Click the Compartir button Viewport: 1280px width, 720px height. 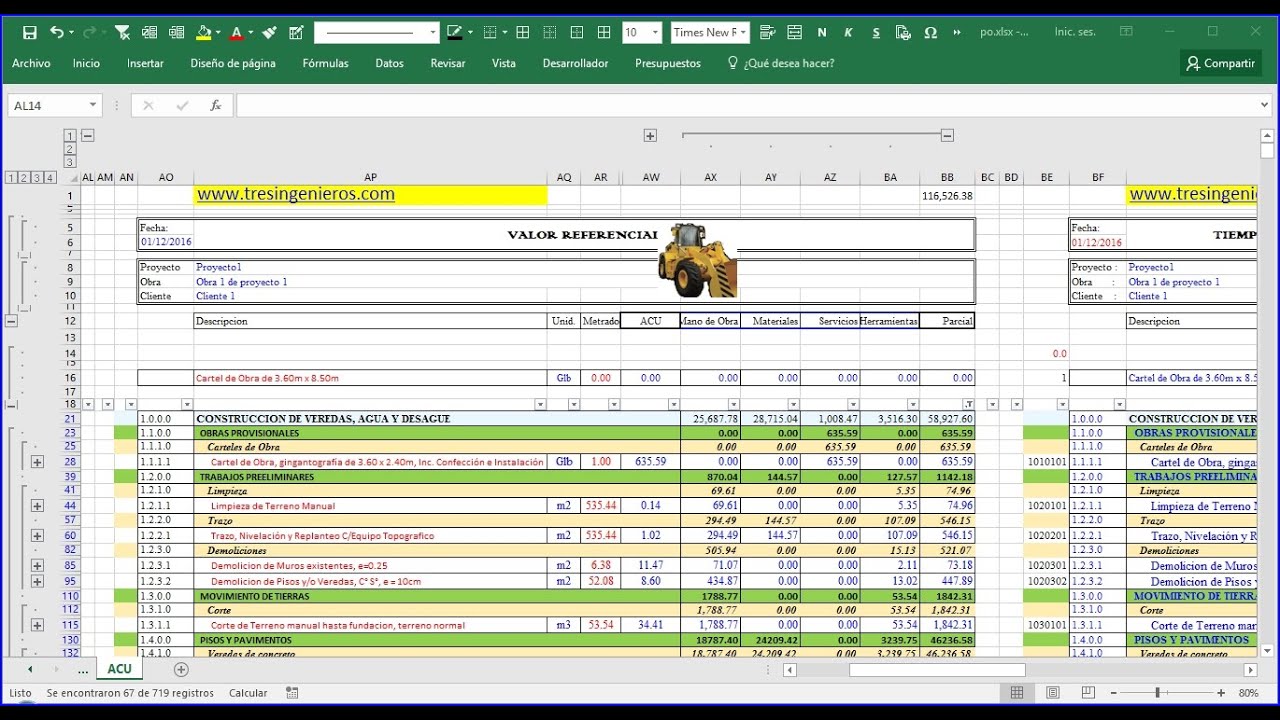pos(1220,63)
